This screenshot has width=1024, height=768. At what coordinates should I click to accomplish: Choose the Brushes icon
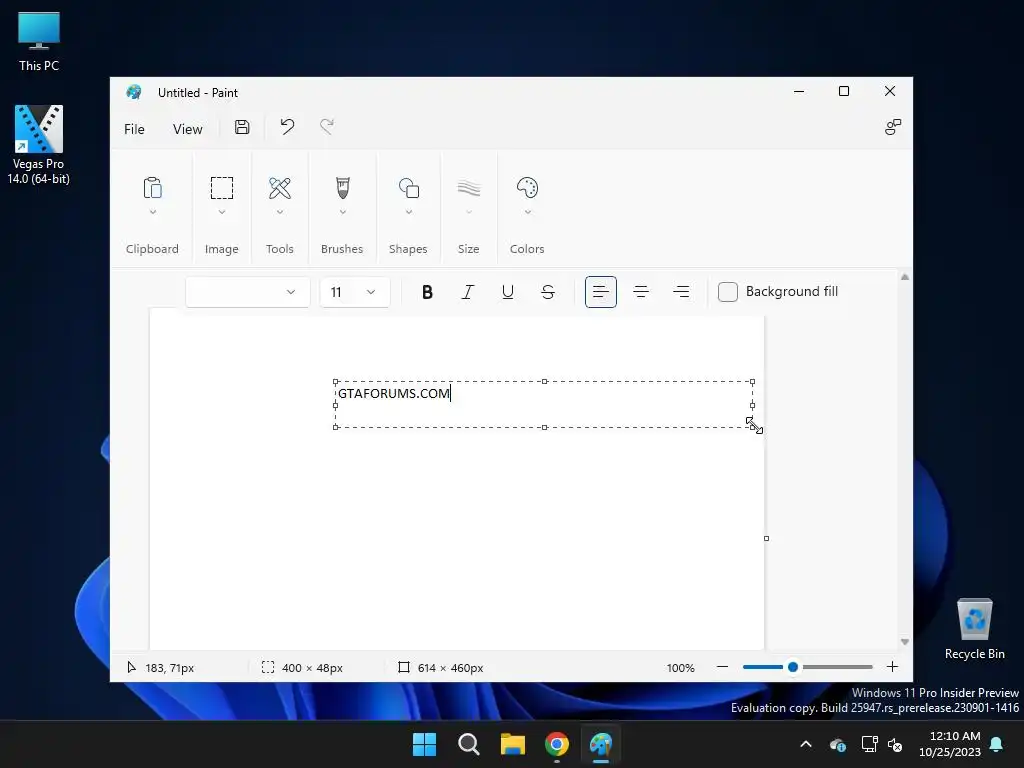[342, 188]
